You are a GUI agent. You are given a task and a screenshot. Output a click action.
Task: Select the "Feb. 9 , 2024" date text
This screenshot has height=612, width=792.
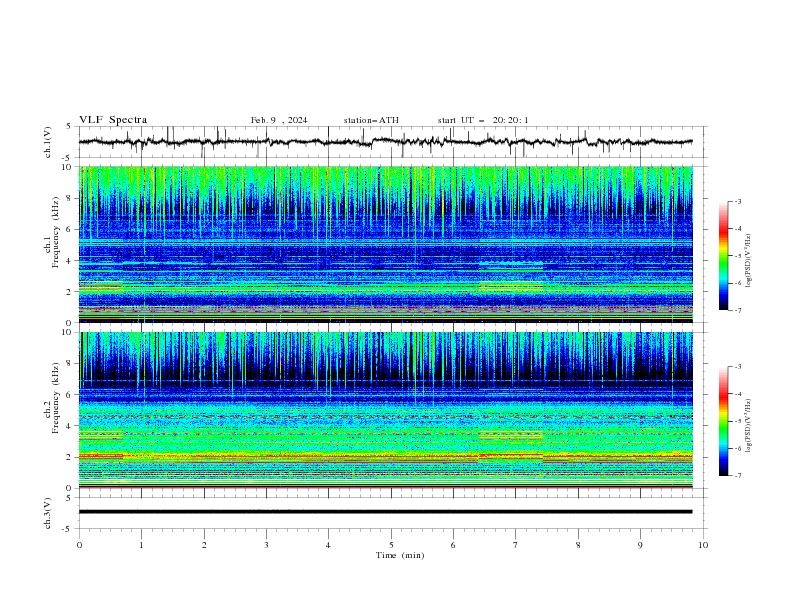[279, 120]
